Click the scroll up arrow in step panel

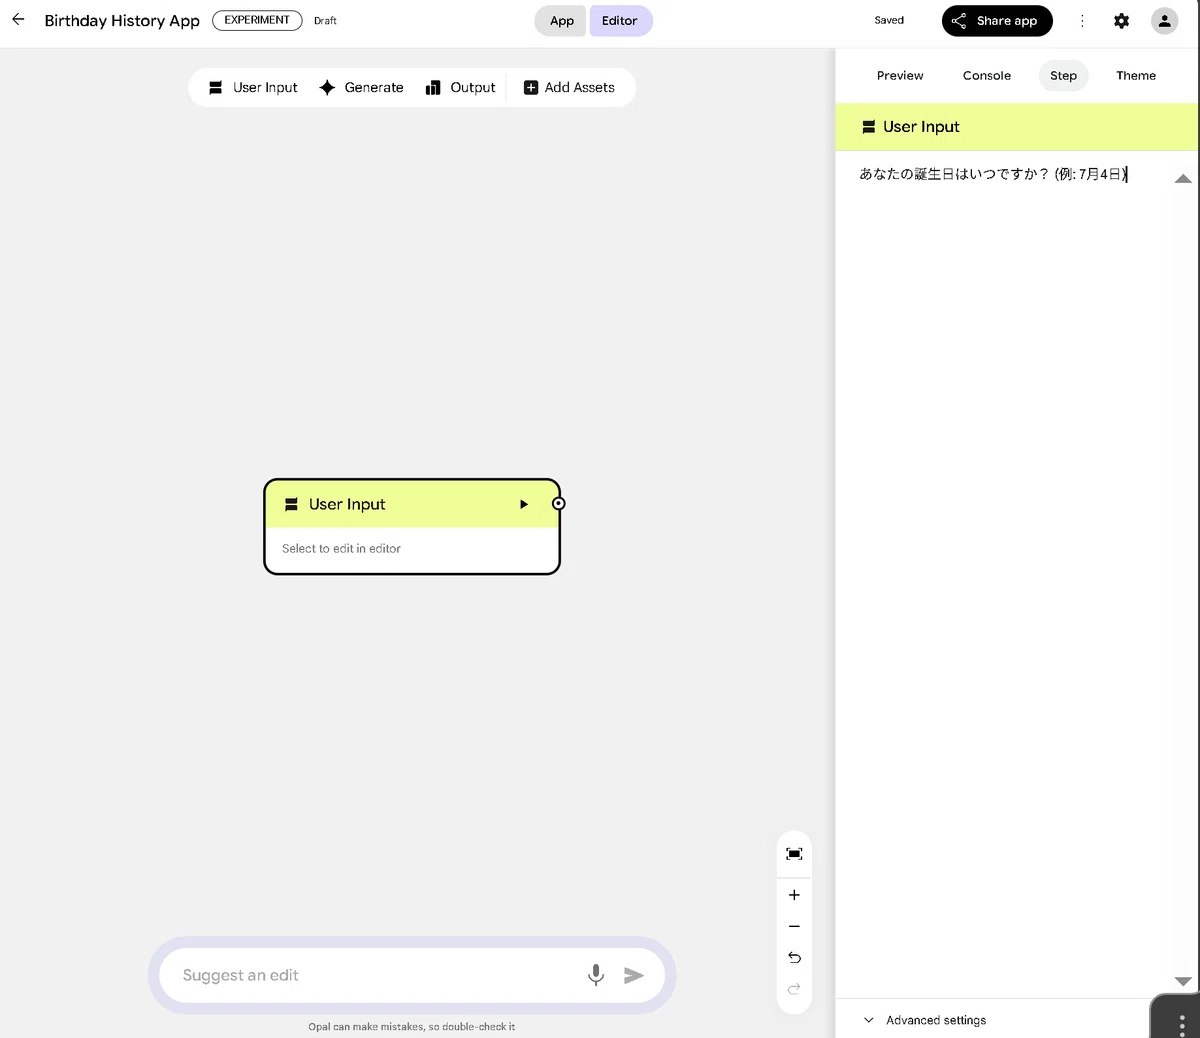pyautogui.click(x=1183, y=179)
